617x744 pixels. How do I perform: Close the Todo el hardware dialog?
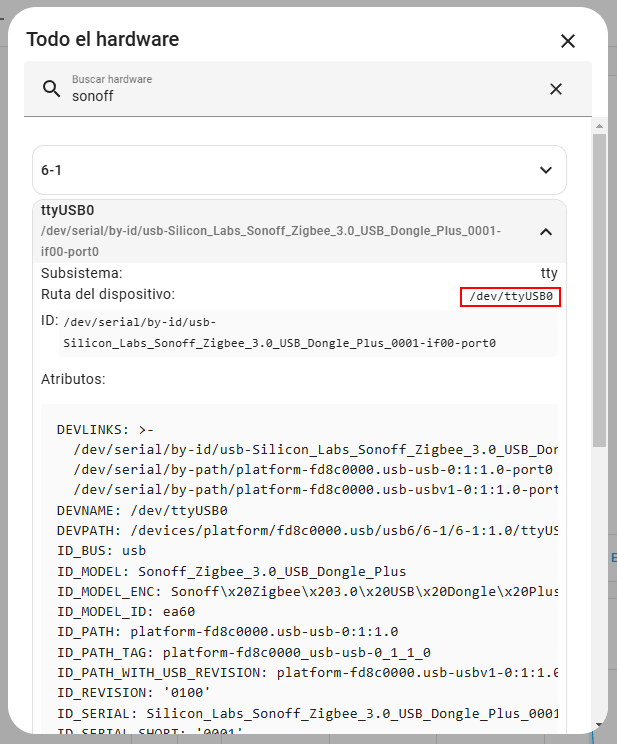tap(568, 41)
